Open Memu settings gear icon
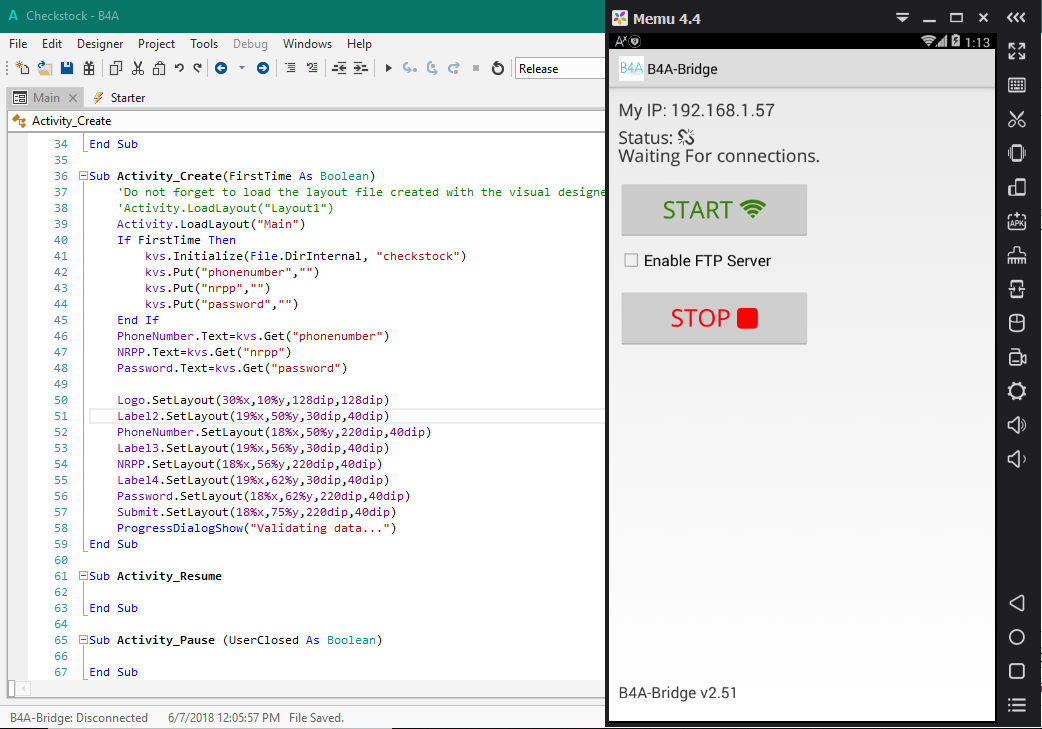Screen dimensions: 1042x729 [x=1017, y=391]
